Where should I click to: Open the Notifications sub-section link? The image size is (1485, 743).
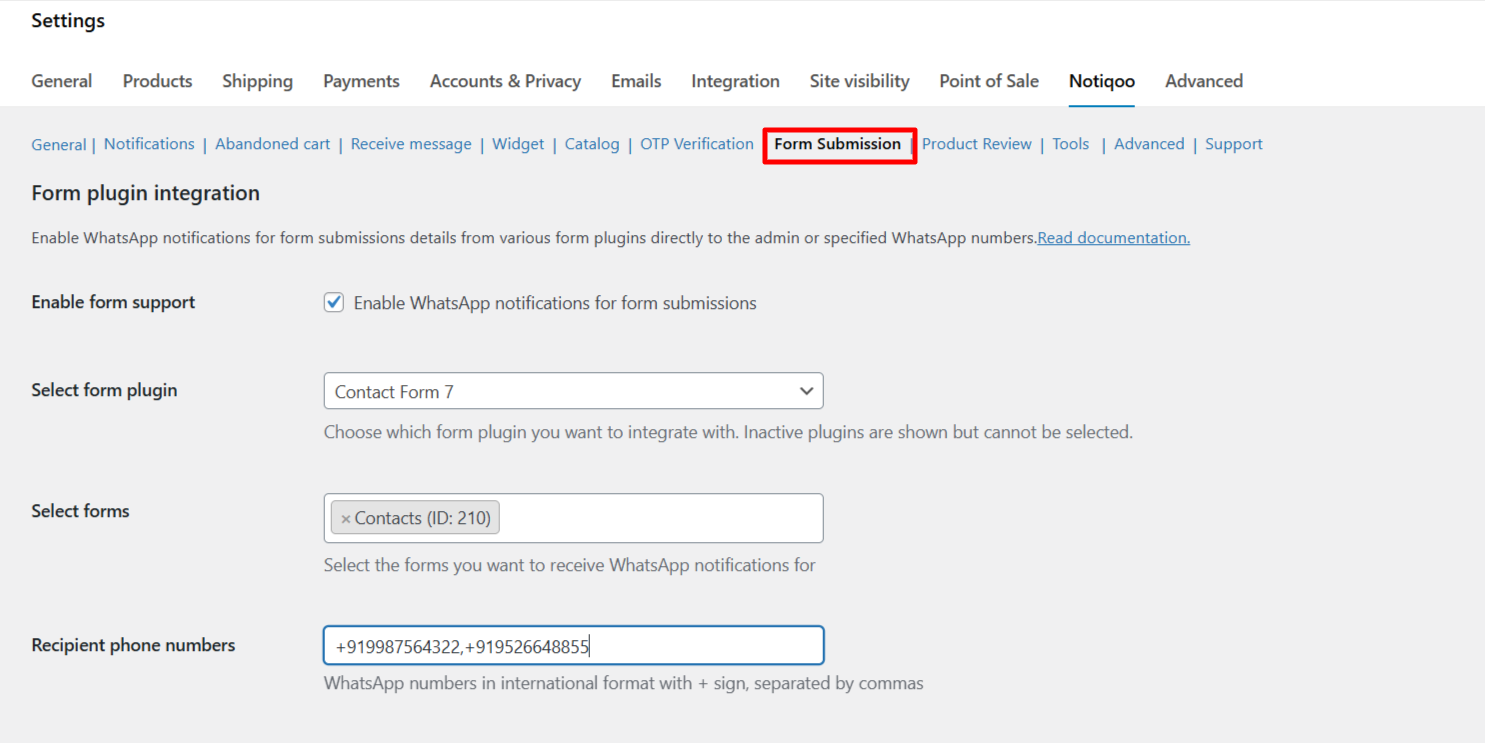pos(149,144)
